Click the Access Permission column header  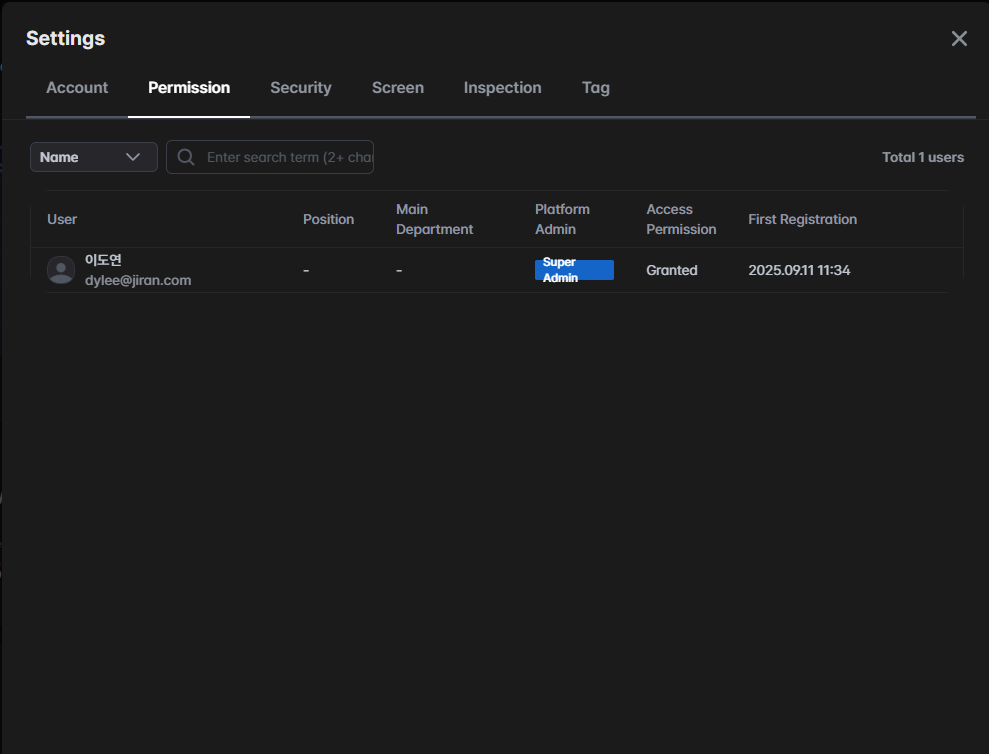[681, 219]
